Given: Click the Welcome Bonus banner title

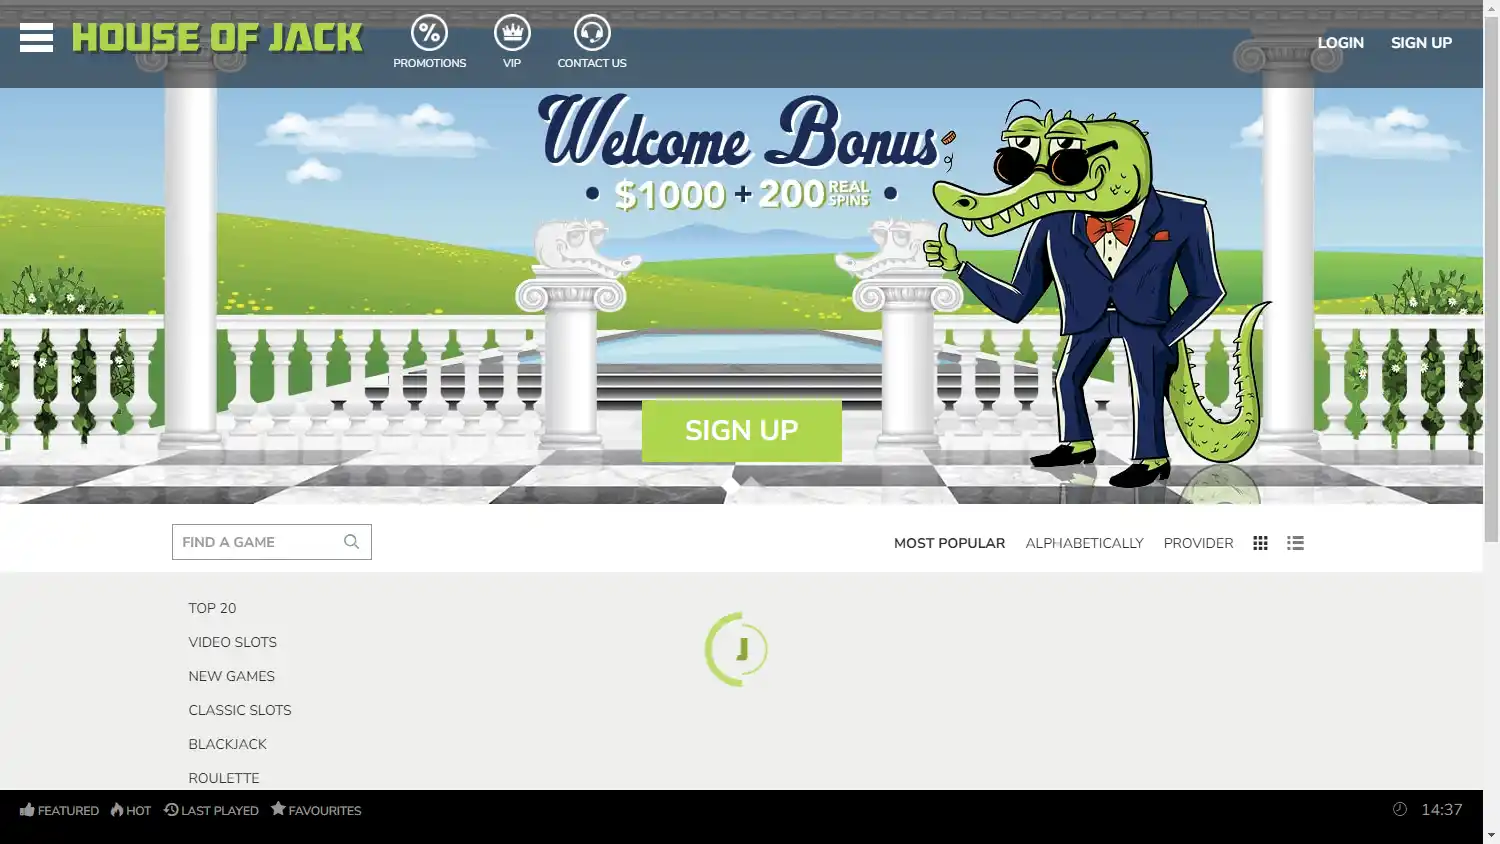Looking at the screenshot, I should pos(740,132).
